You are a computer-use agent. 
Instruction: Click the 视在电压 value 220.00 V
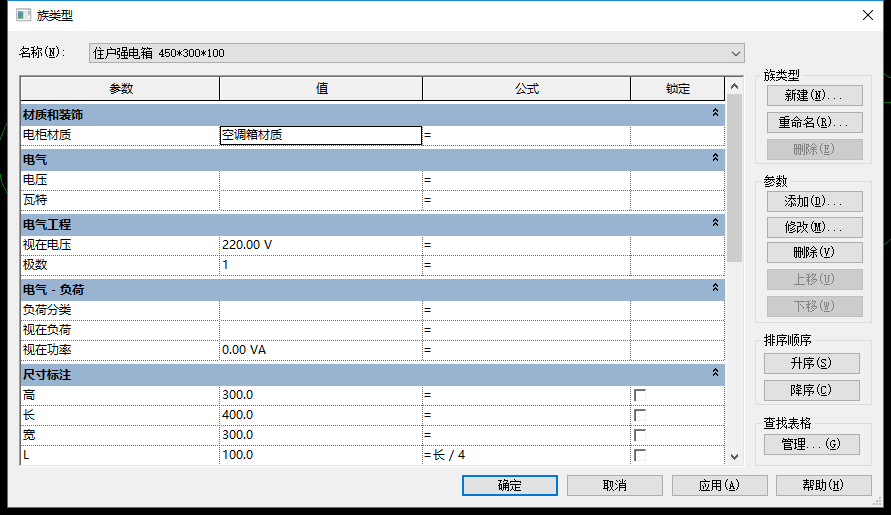[320, 245]
